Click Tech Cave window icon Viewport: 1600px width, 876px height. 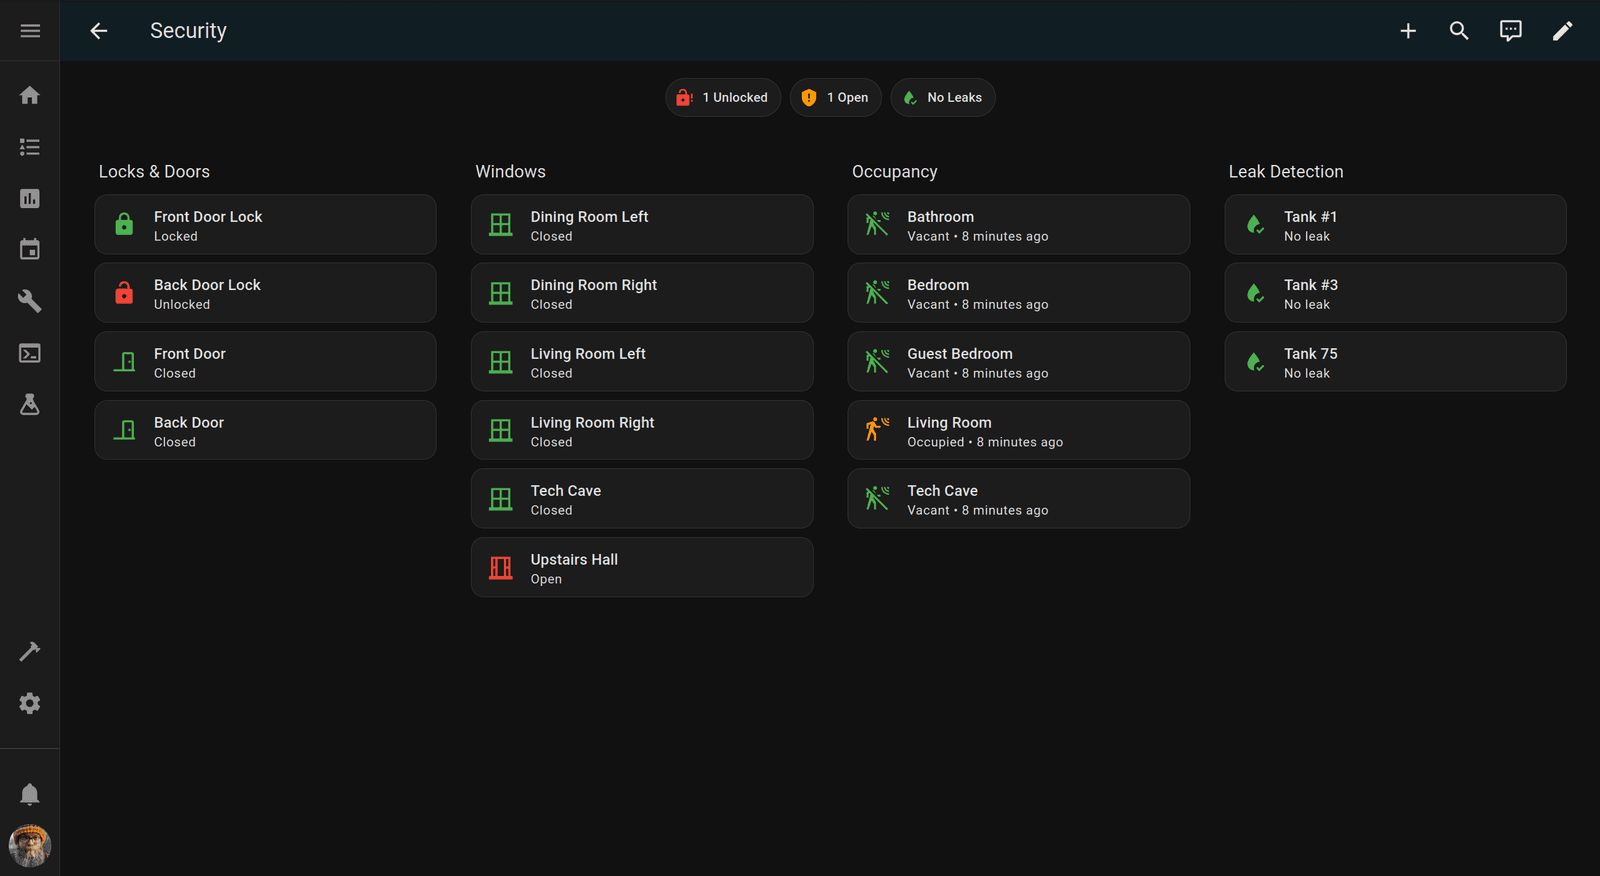[501, 499]
